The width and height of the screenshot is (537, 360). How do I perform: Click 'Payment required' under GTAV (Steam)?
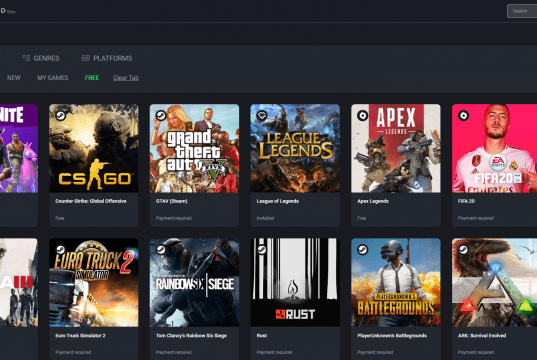[x=174, y=218]
